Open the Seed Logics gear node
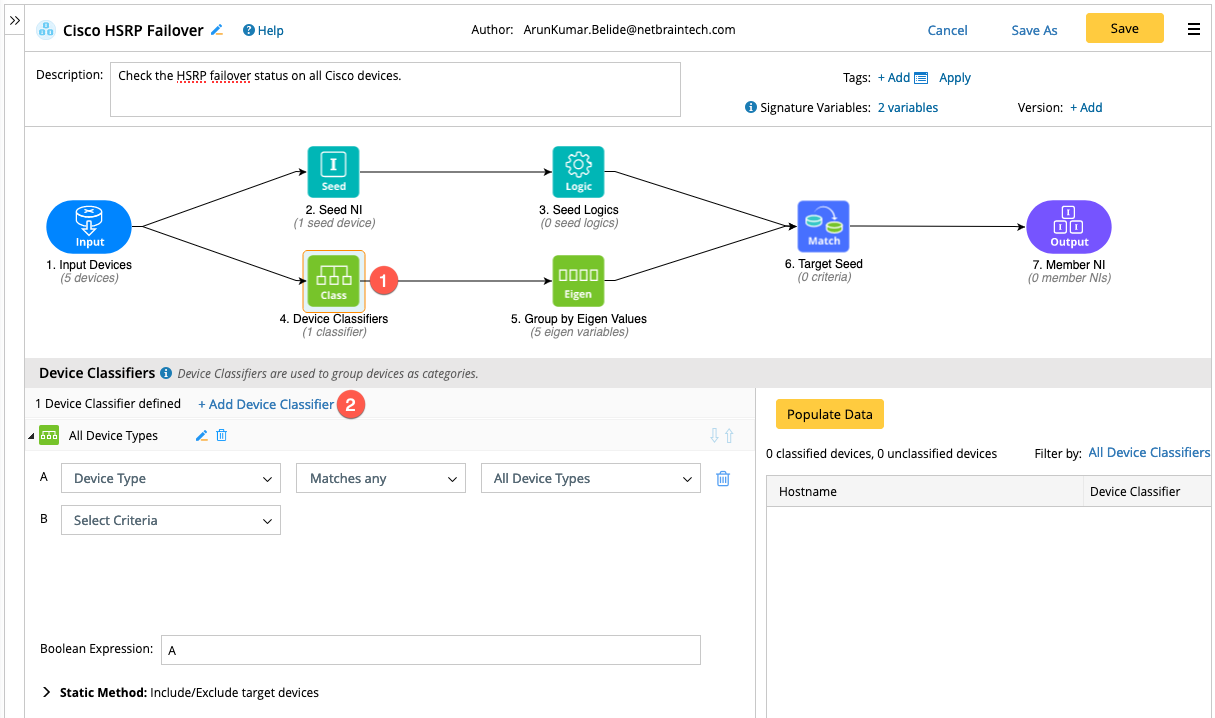1215x718 pixels. click(x=578, y=172)
